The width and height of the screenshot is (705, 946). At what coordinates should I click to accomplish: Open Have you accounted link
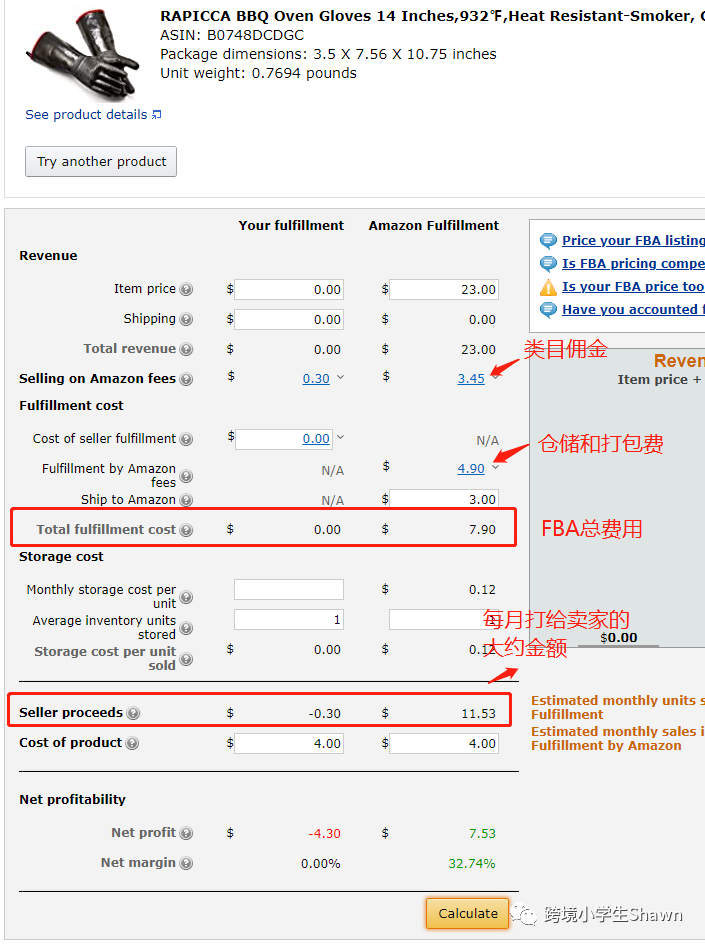coord(633,310)
